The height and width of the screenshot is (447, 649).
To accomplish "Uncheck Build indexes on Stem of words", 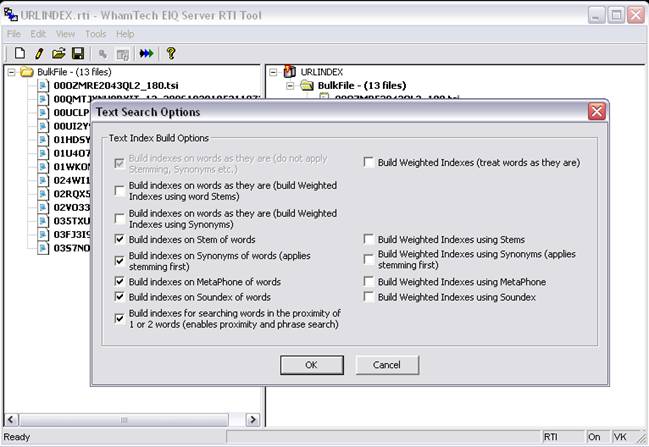I will tap(120, 240).
